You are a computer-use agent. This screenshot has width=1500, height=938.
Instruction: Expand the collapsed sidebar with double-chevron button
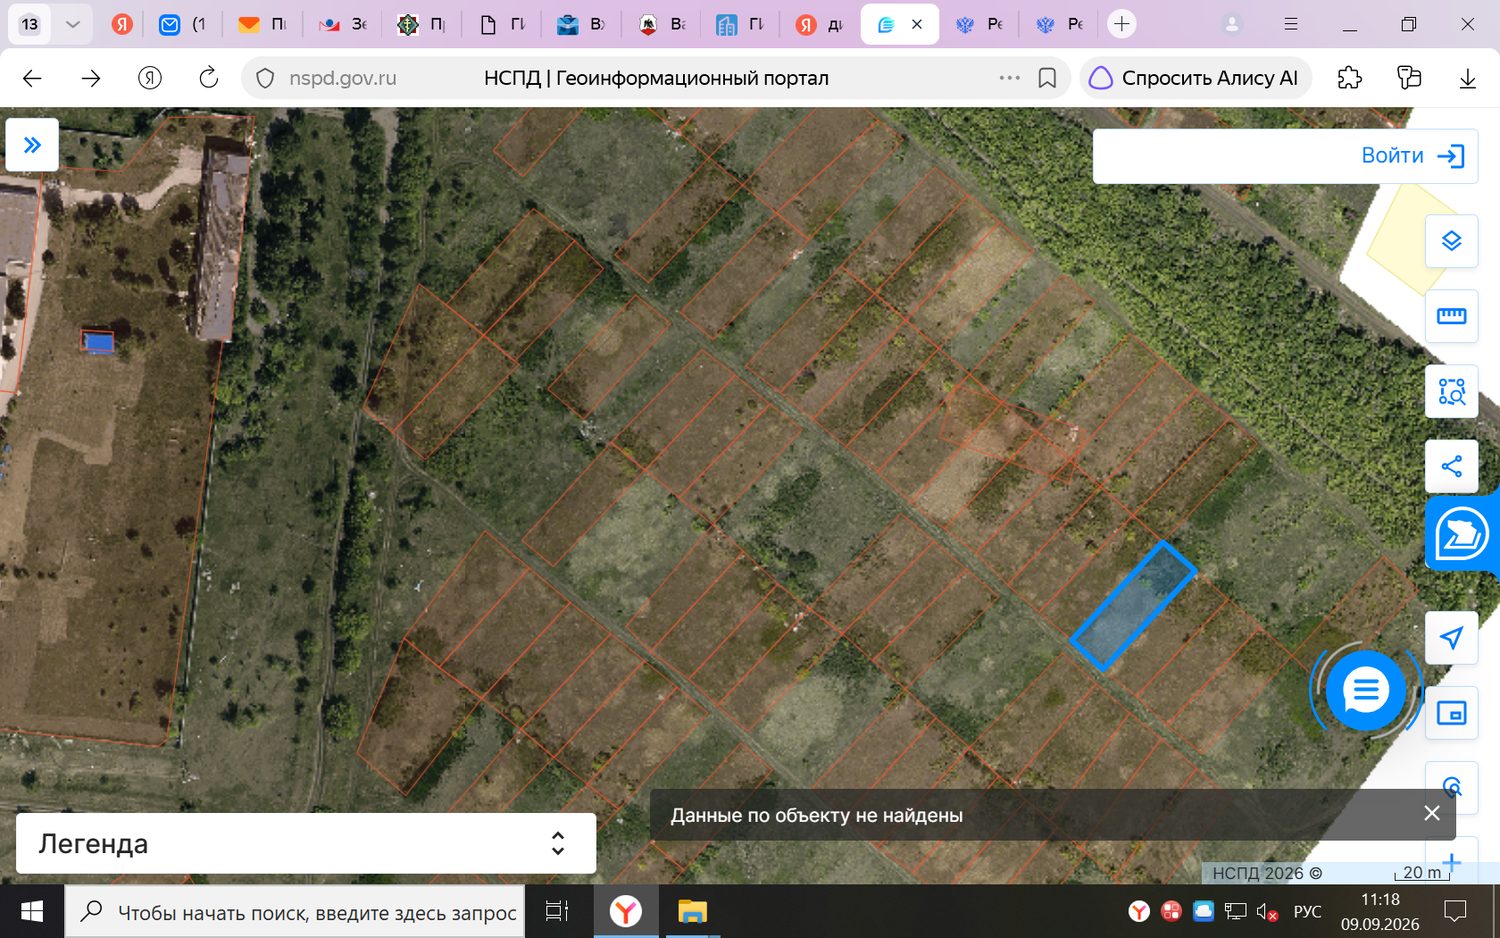point(32,145)
